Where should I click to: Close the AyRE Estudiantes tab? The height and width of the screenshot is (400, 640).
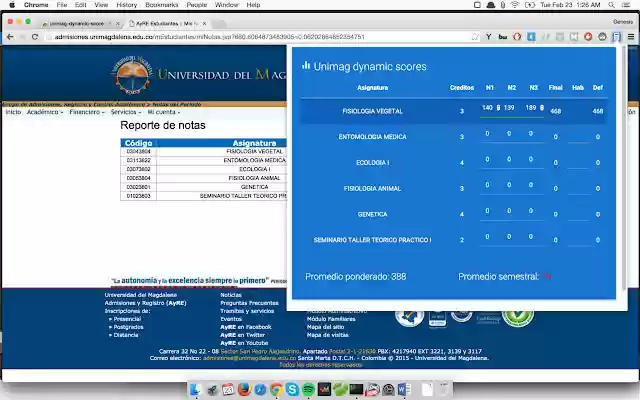coord(204,24)
